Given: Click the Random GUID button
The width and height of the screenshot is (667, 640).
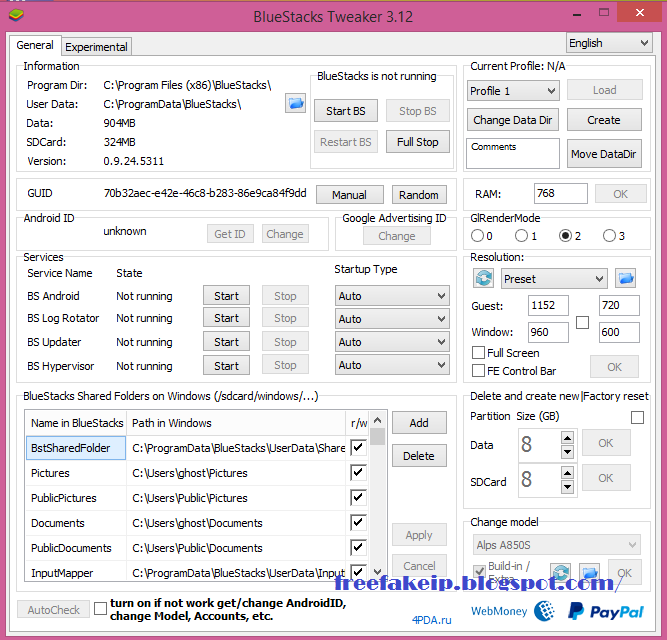Looking at the screenshot, I should [419, 195].
